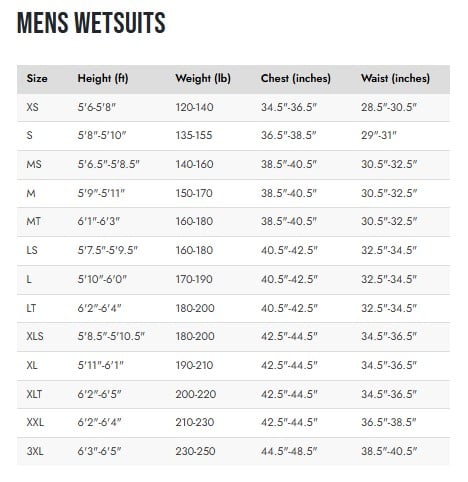Select the 3XL size row label

click(35, 451)
